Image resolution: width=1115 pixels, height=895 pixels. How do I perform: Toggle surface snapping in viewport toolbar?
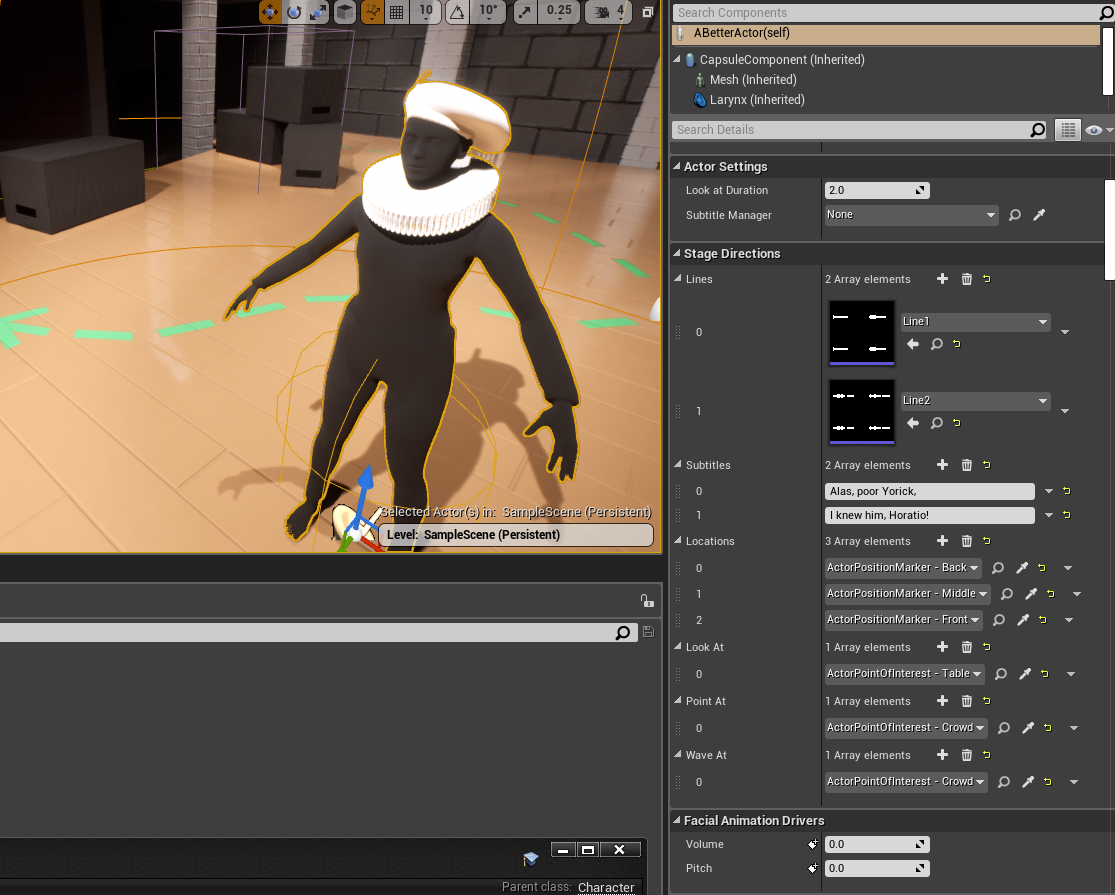(371, 12)
